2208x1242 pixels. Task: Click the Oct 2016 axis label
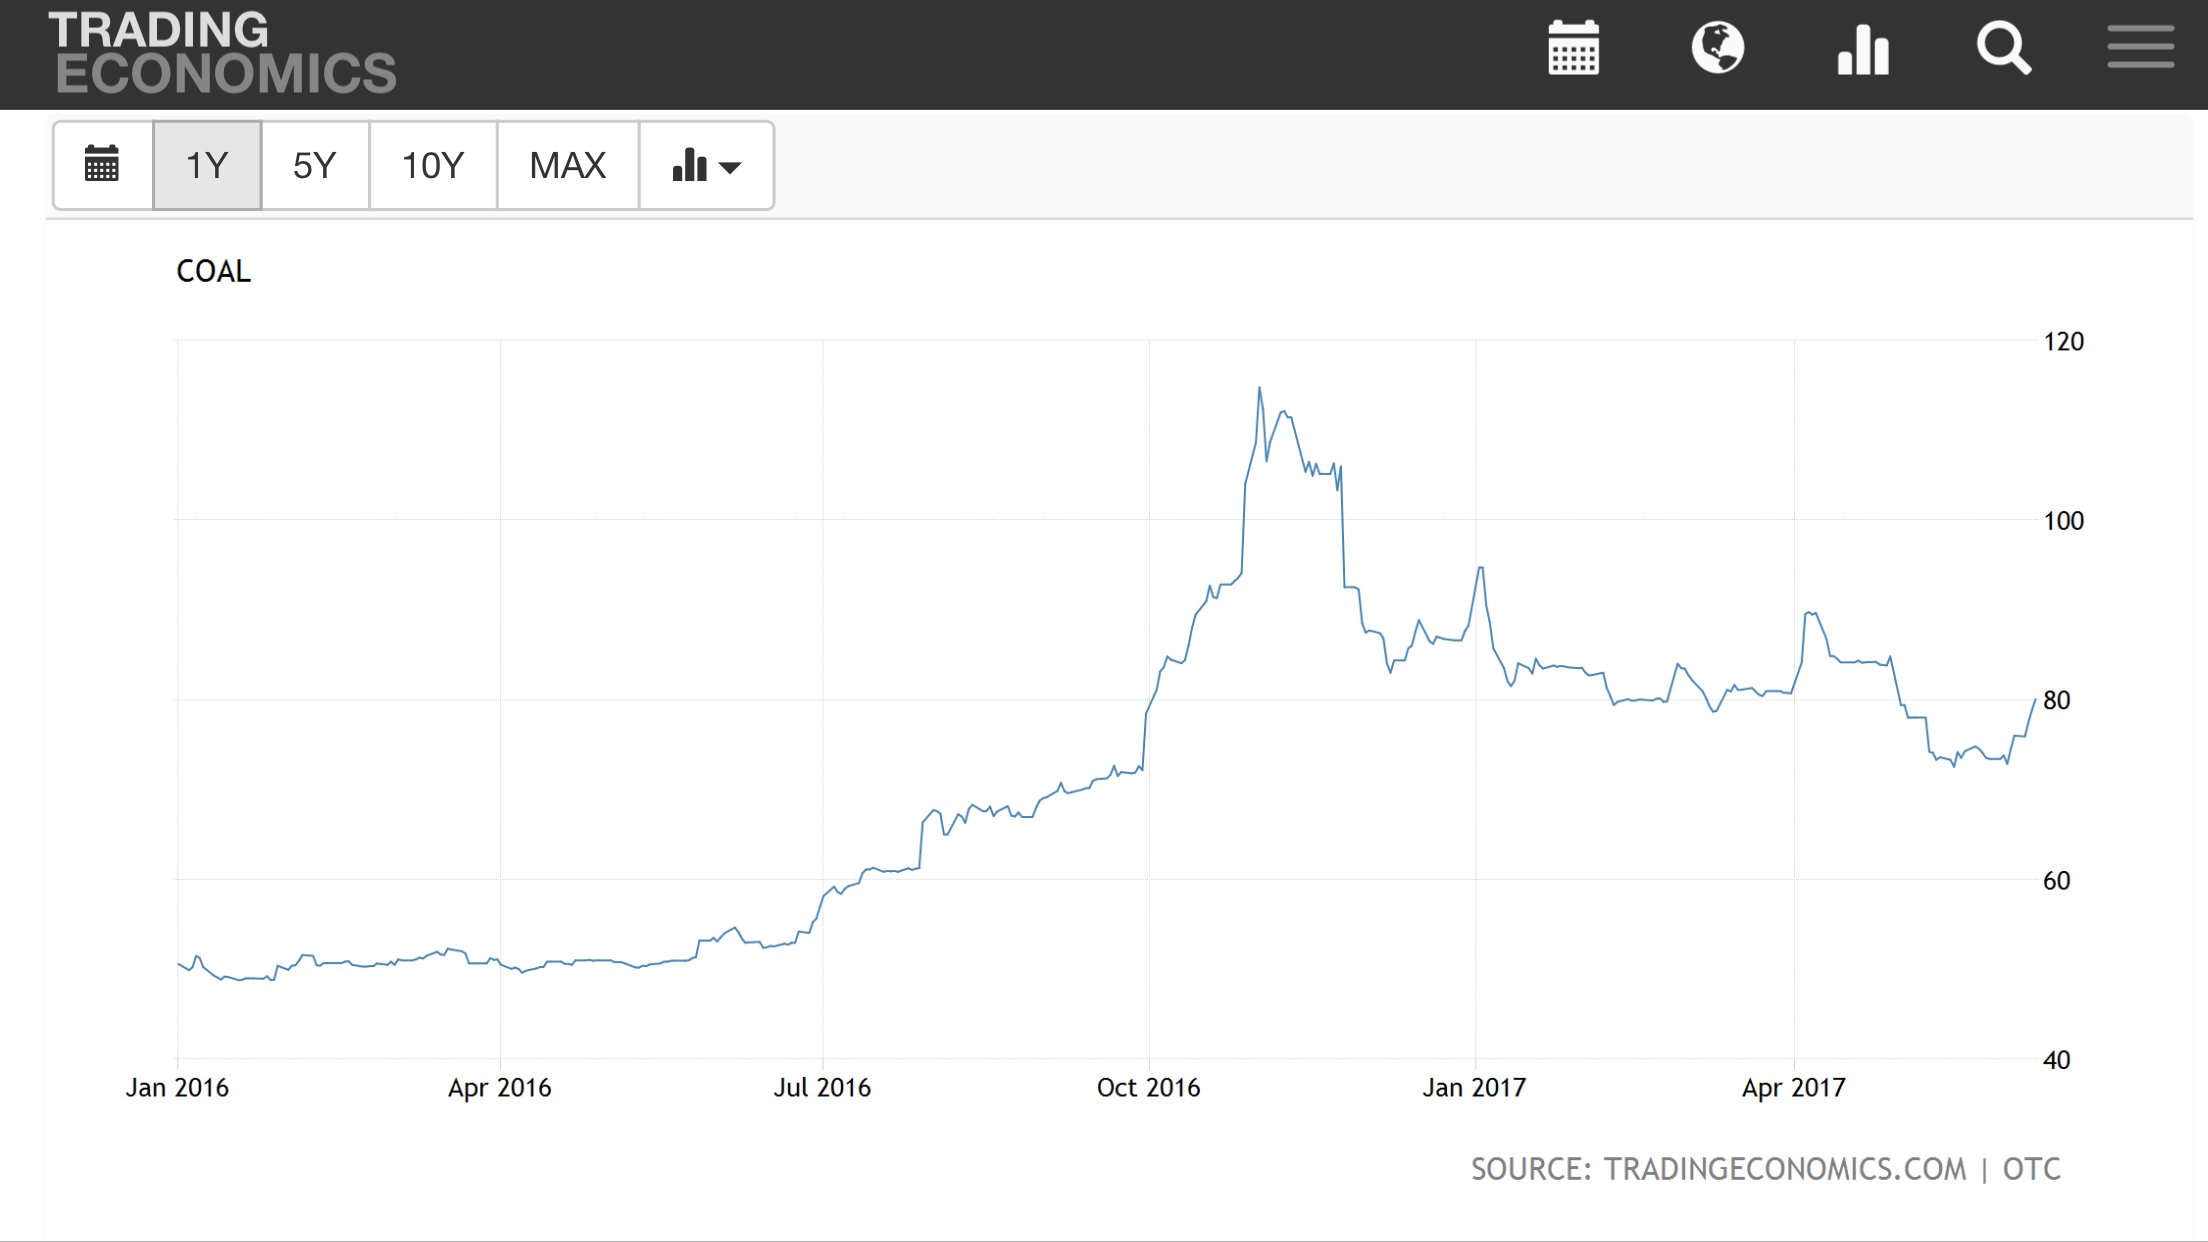coord(1148,1088)
